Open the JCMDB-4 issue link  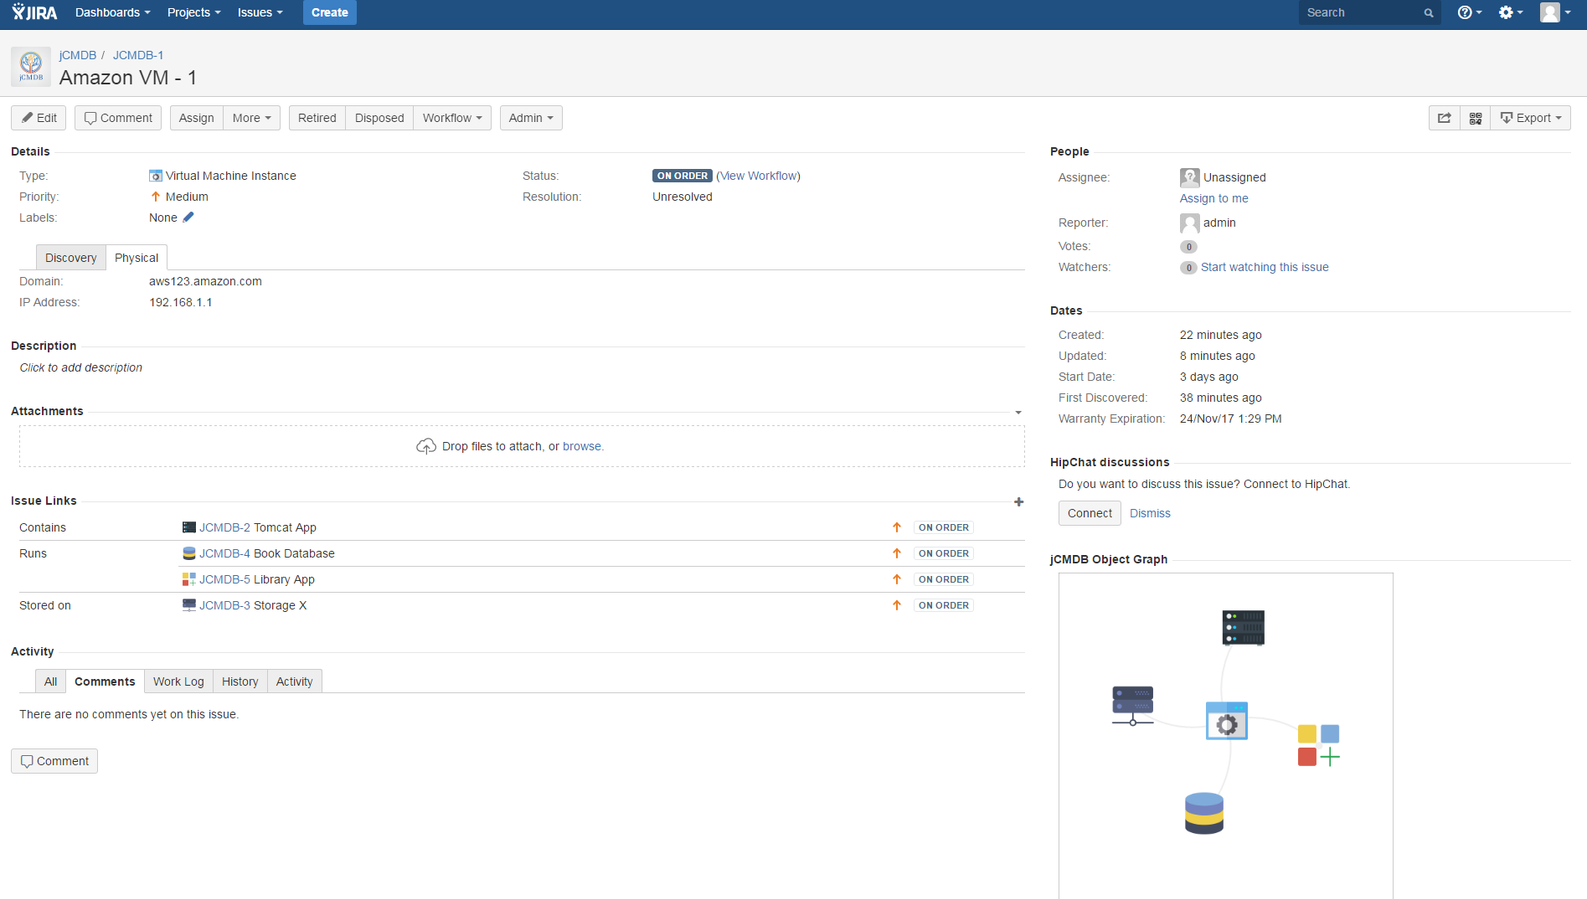click(x=225, y=553)
